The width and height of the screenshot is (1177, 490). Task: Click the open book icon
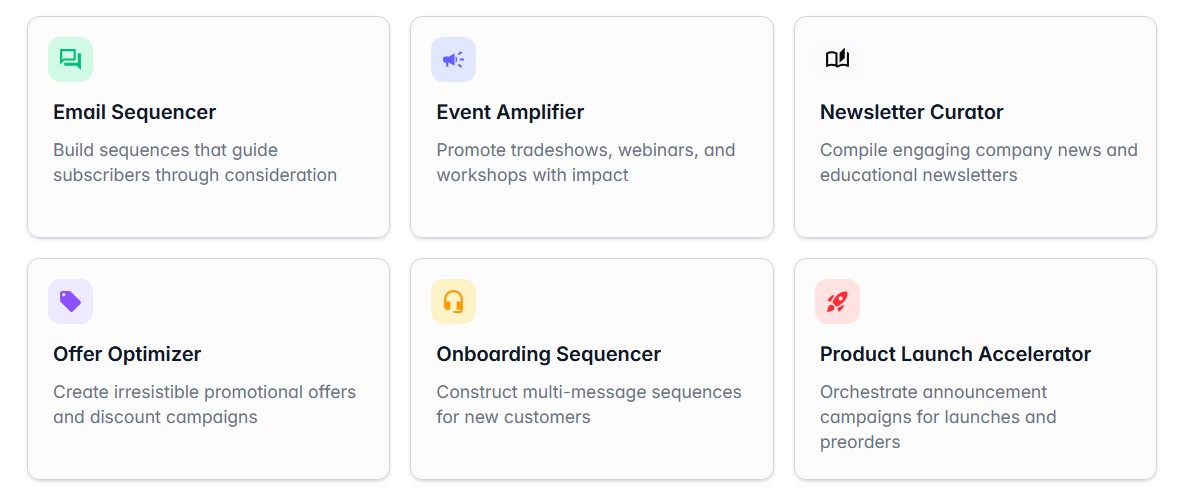coord(837,59)
